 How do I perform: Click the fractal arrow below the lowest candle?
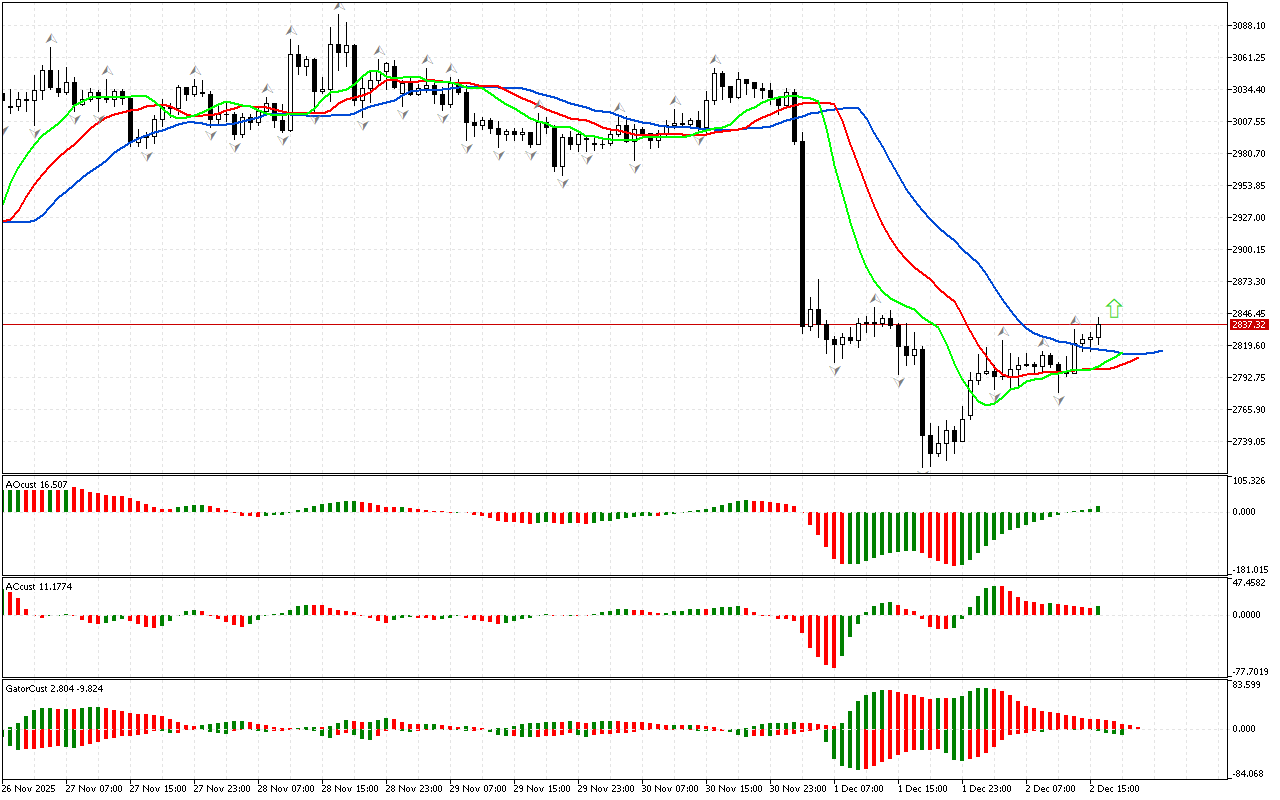click(x=927, y=474)
